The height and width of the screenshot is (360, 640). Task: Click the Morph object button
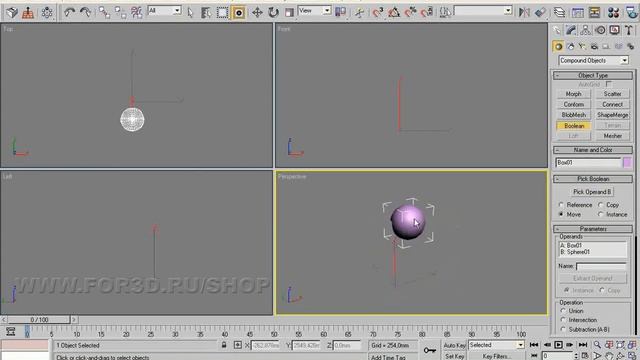[x=573, y=94]
